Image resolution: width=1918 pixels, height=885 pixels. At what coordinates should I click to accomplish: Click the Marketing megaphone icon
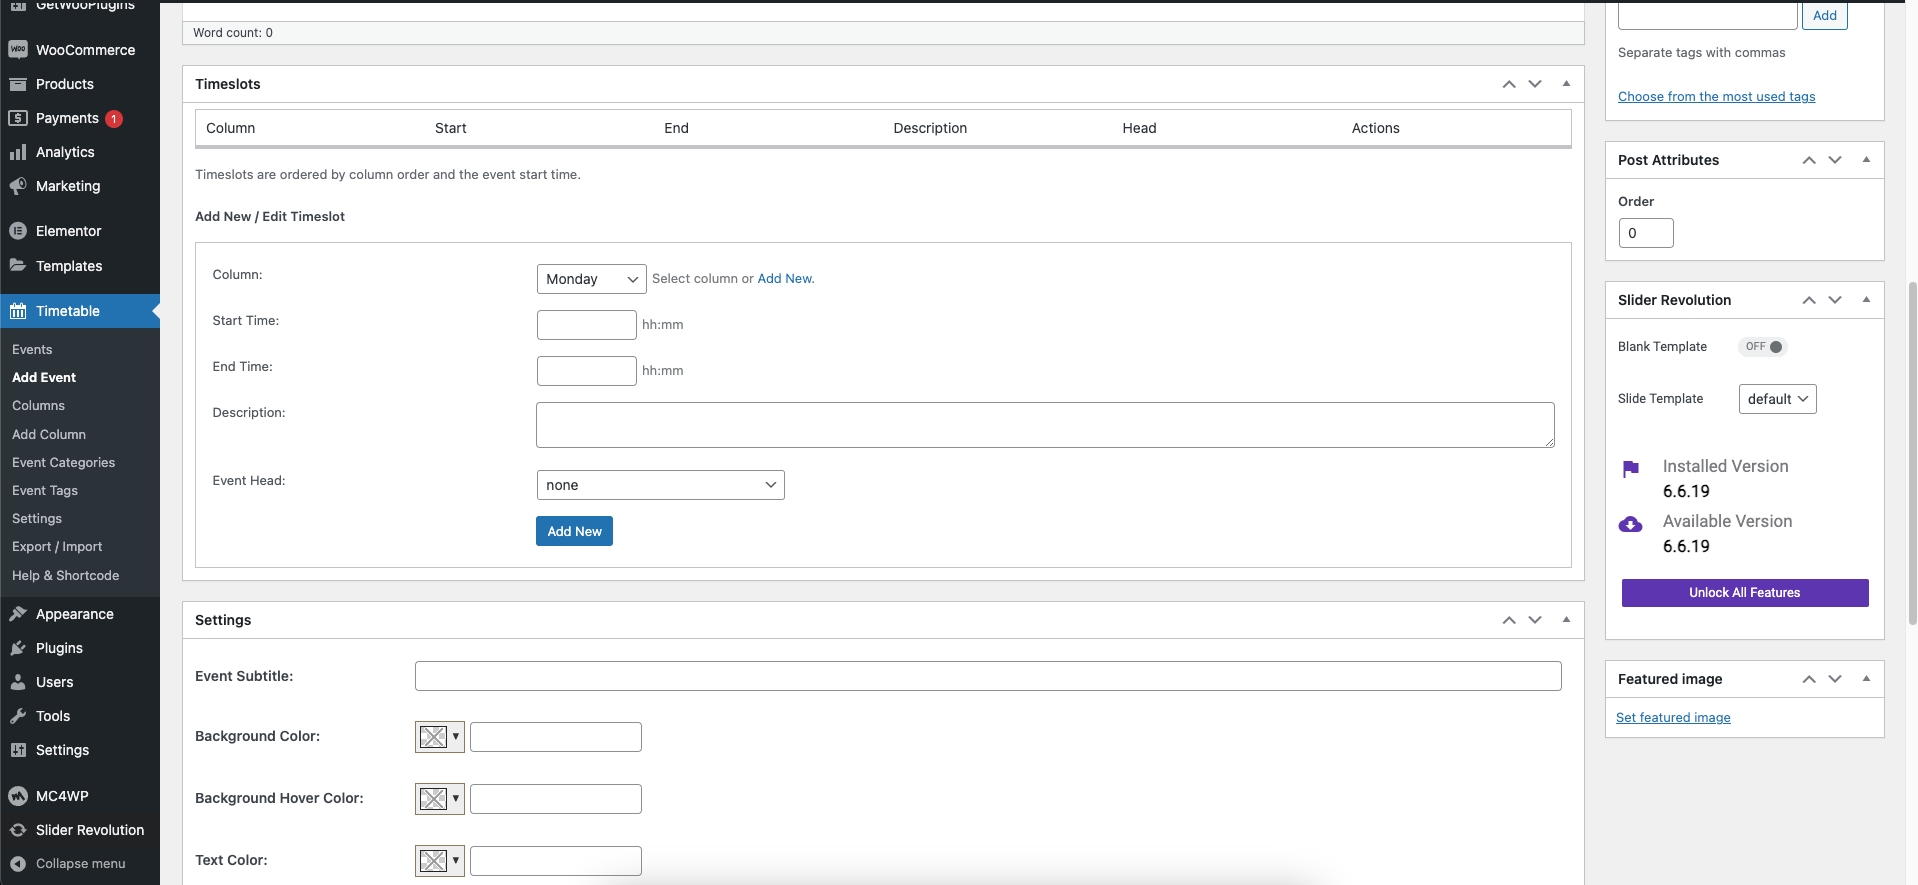tap(18, 186)
